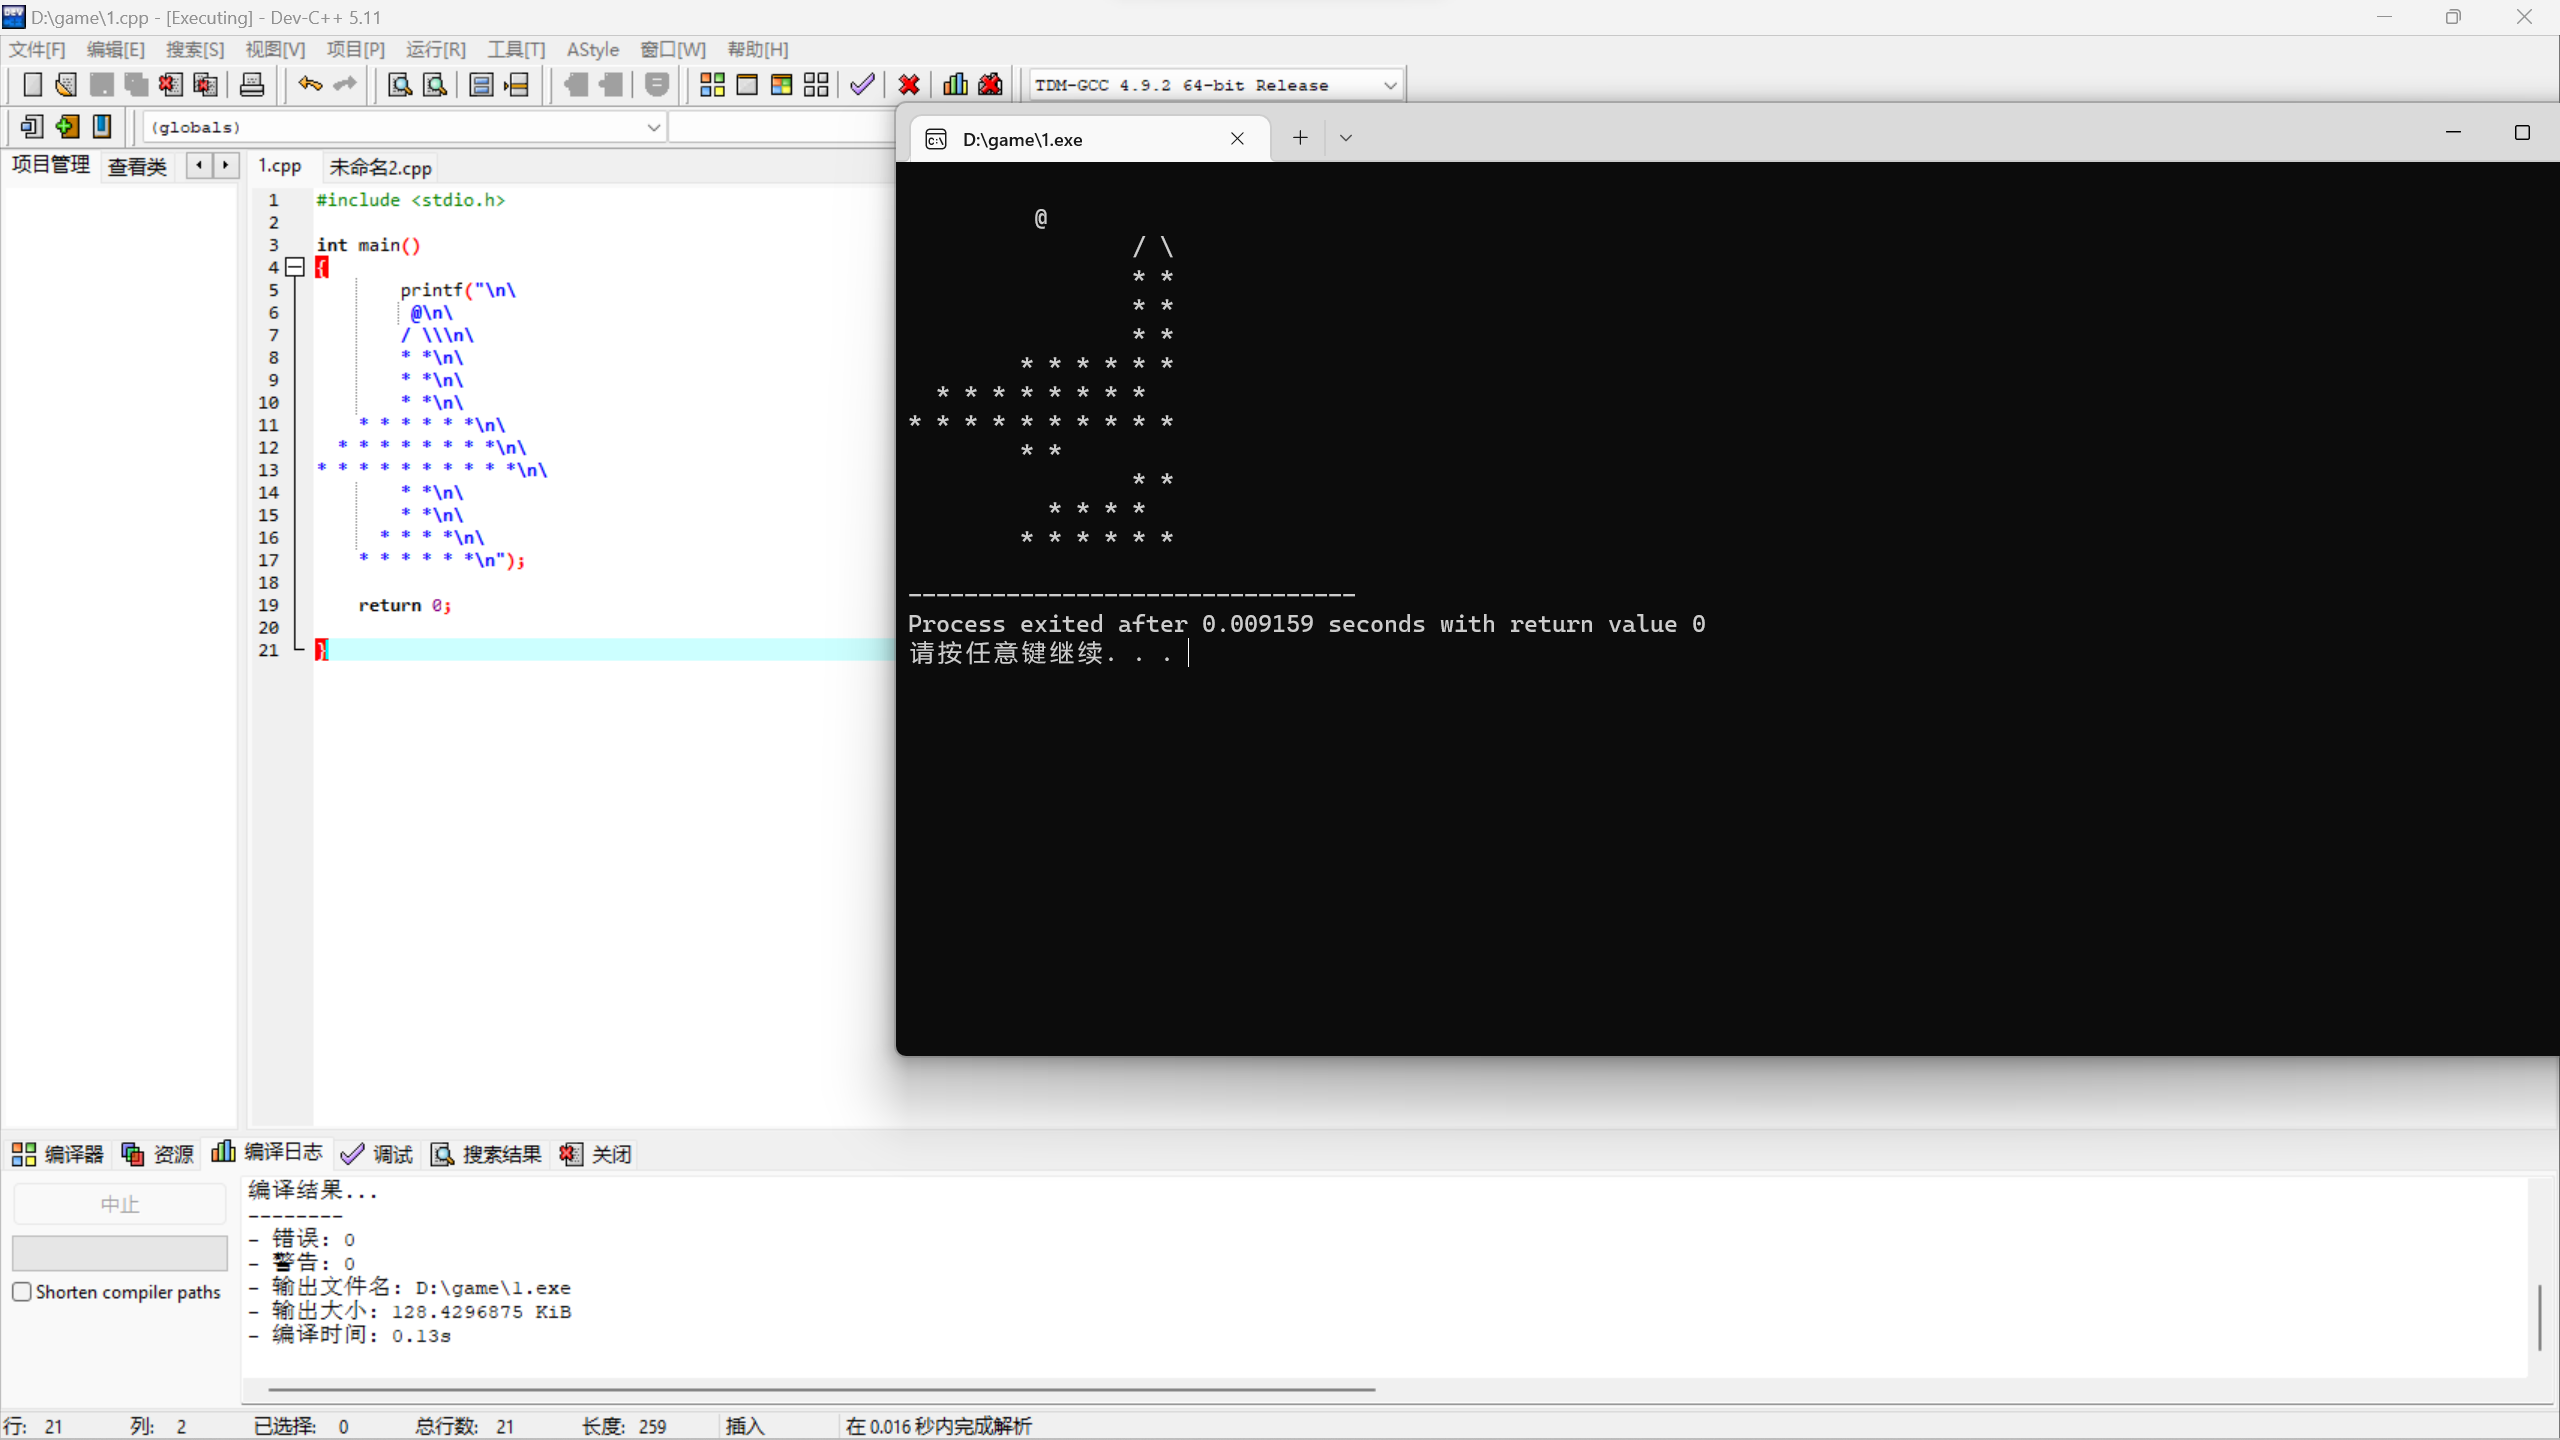Screen dimensions: 2560x1440
Task: Click the compile progress bar under 中止
Action: pyautogui.click(x=120, y=1253)
